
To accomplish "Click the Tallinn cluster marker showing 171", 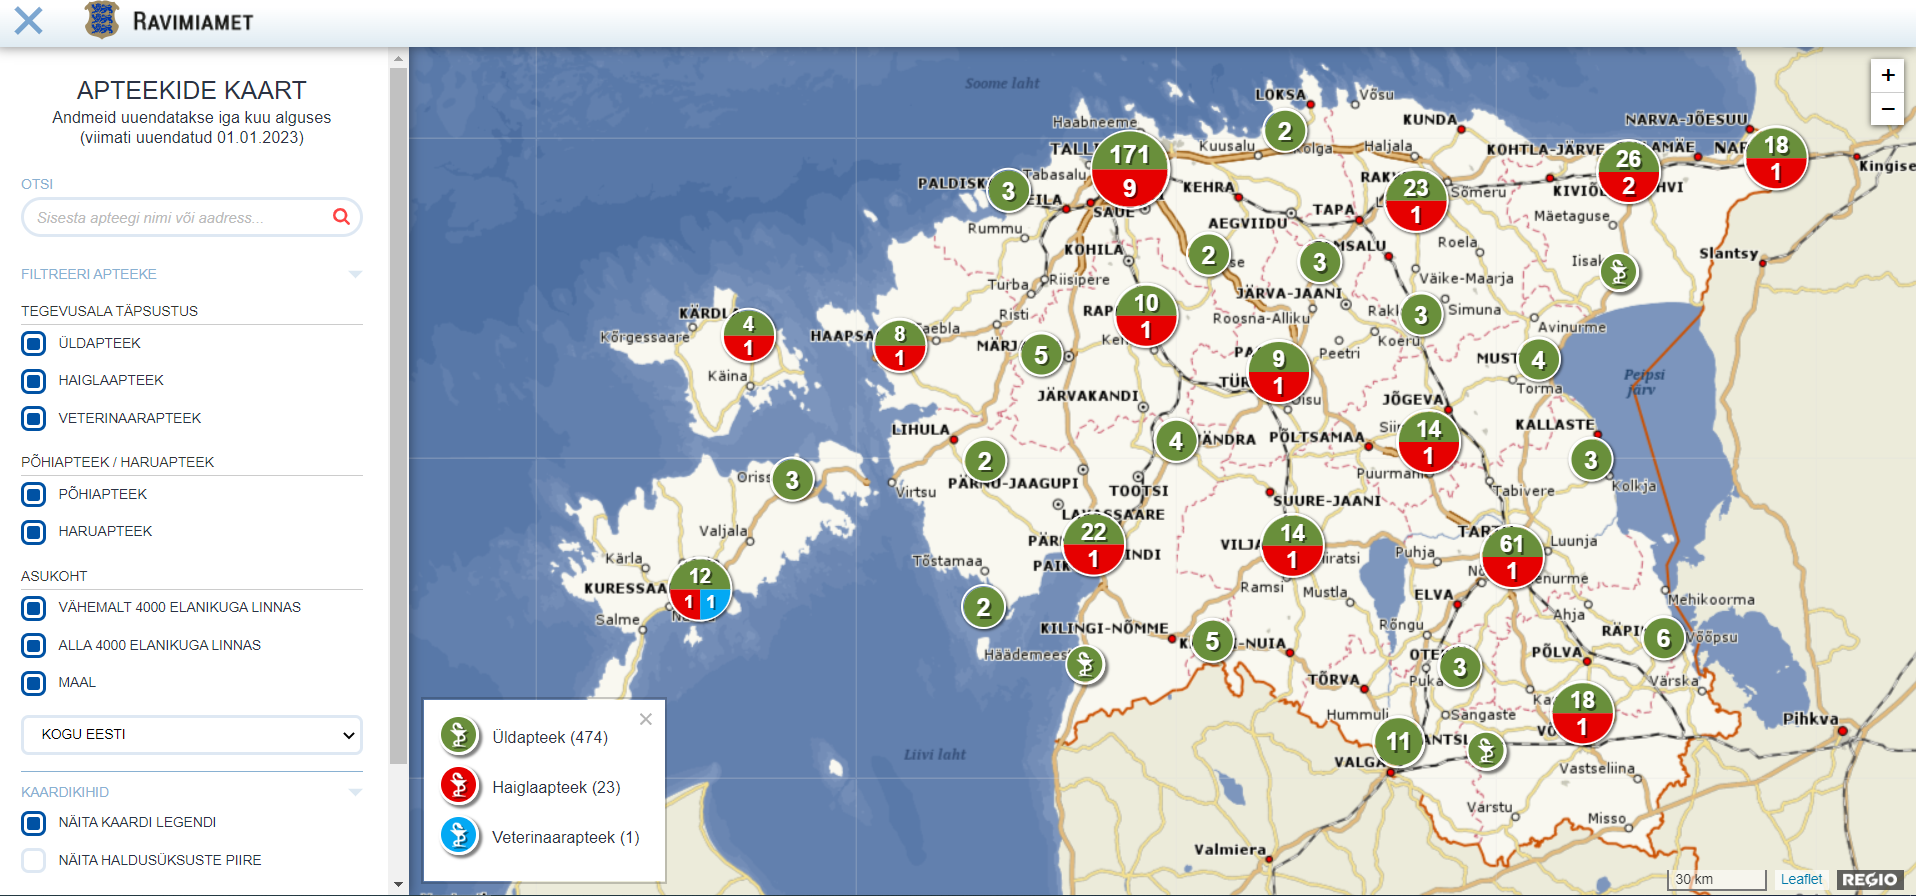I will point(1129,169).
